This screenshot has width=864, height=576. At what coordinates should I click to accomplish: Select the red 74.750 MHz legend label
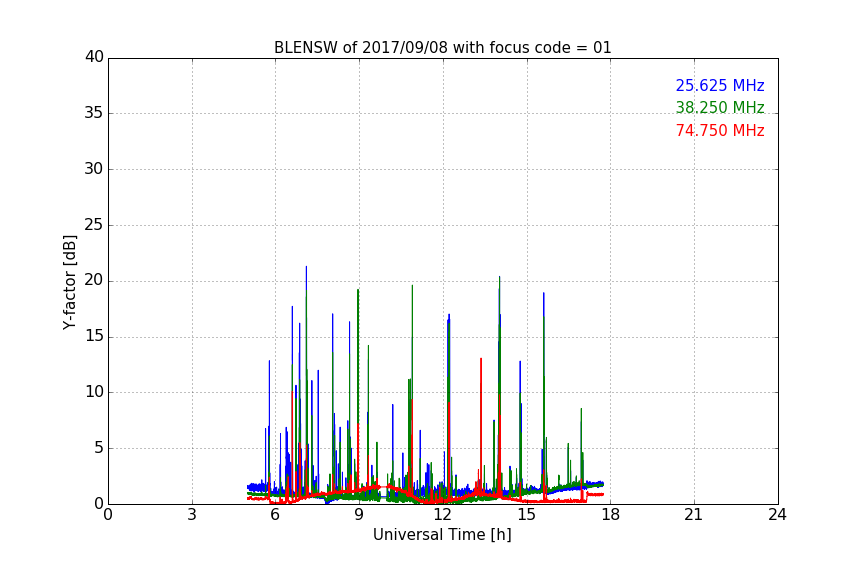[x=720, y=131]
